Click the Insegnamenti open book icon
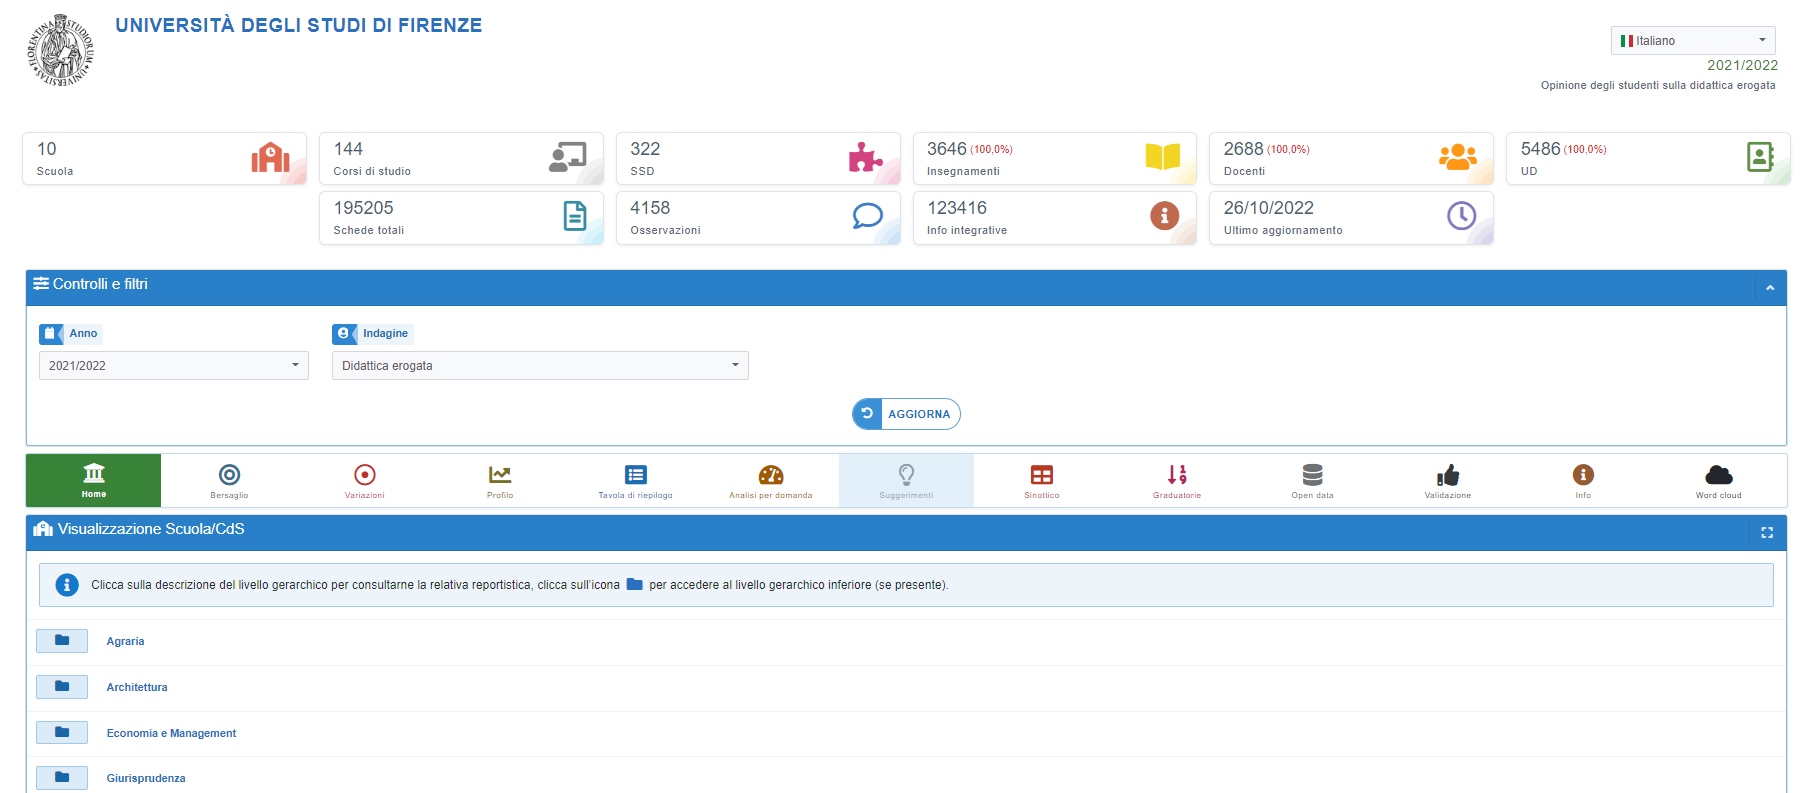 [1162, 157]
